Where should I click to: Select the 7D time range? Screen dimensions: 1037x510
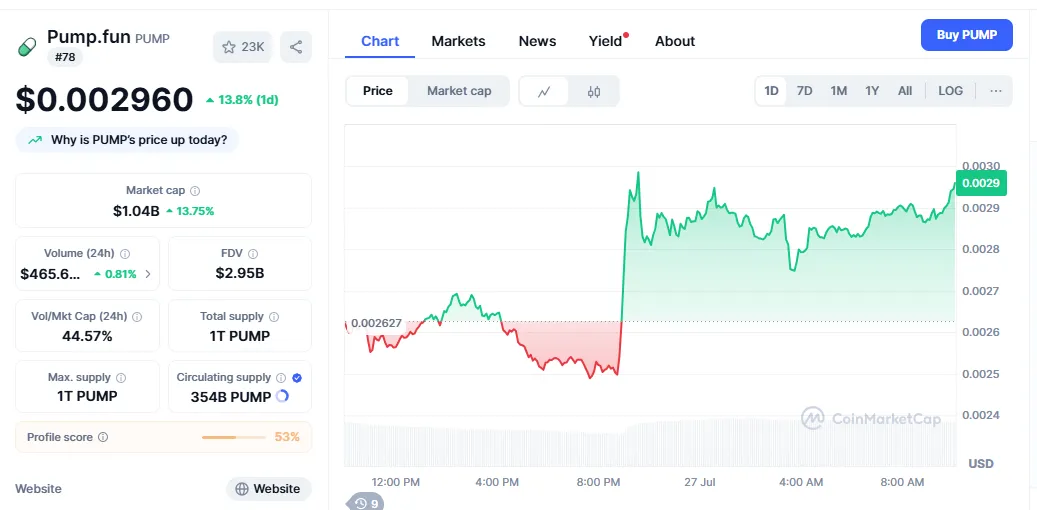click(x=804, y=91)
